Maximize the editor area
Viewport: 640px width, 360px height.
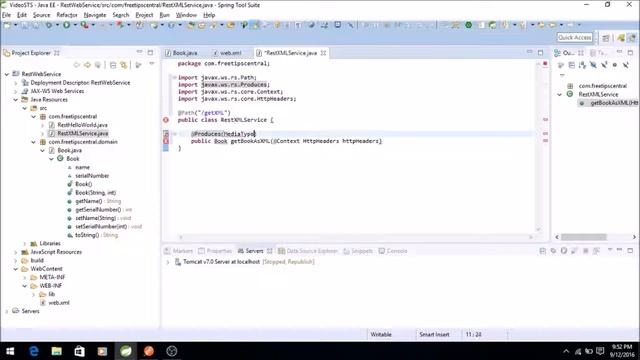540,53
